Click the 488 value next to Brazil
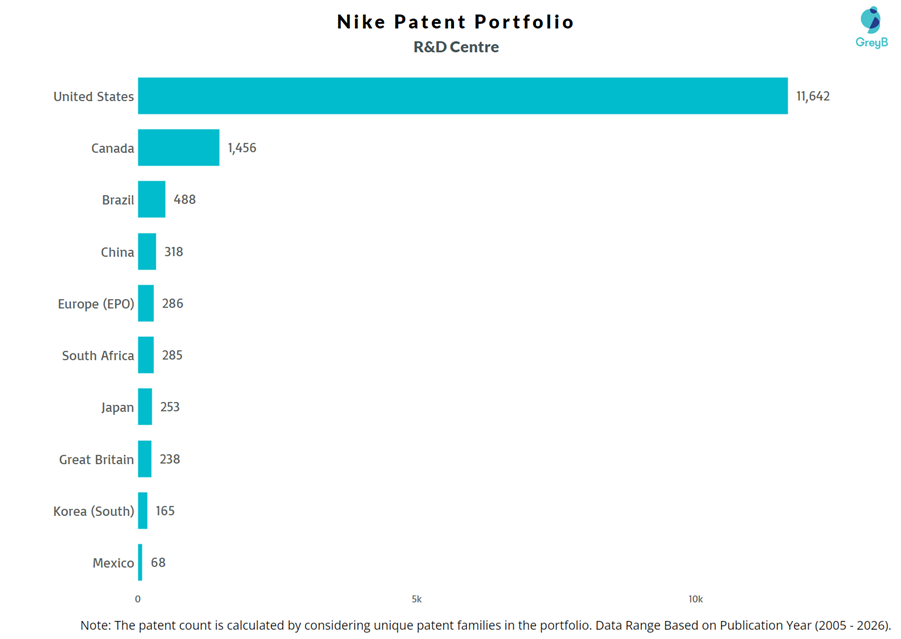 coord(185,200)
